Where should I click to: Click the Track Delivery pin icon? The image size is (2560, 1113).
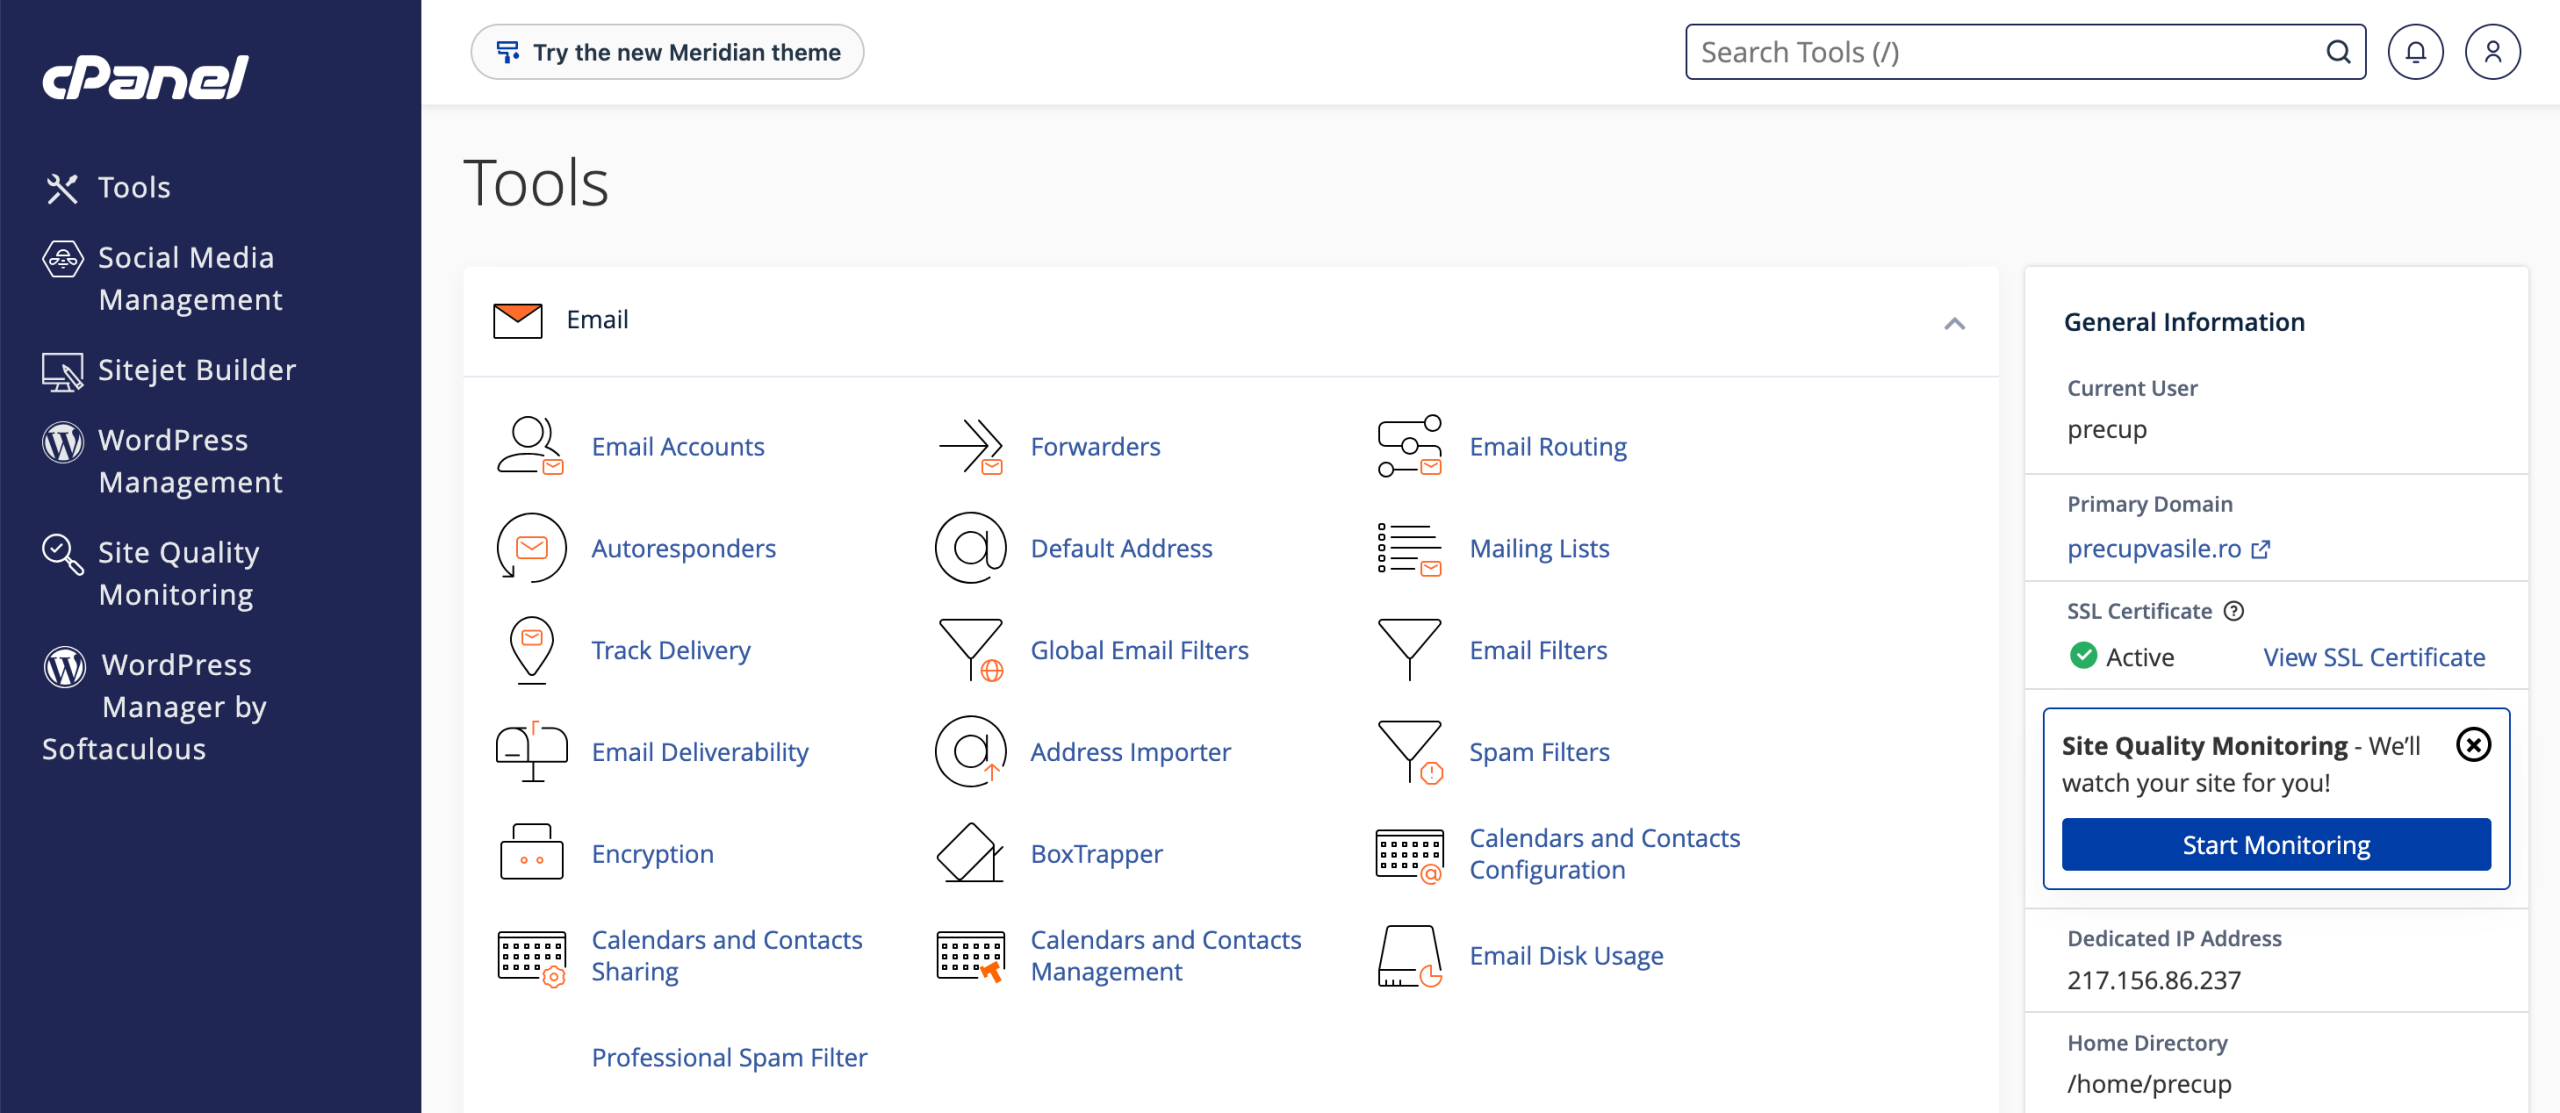coord(531,650)
